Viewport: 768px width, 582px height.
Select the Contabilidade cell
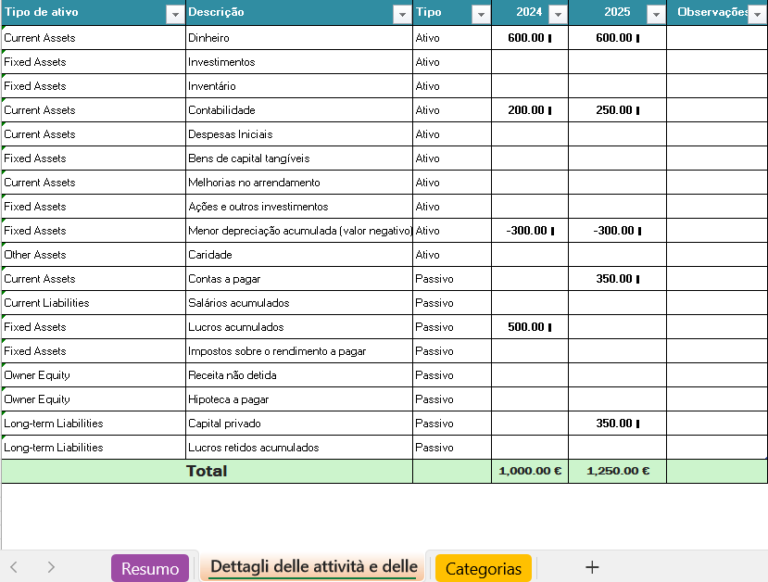tap(299, 110)
